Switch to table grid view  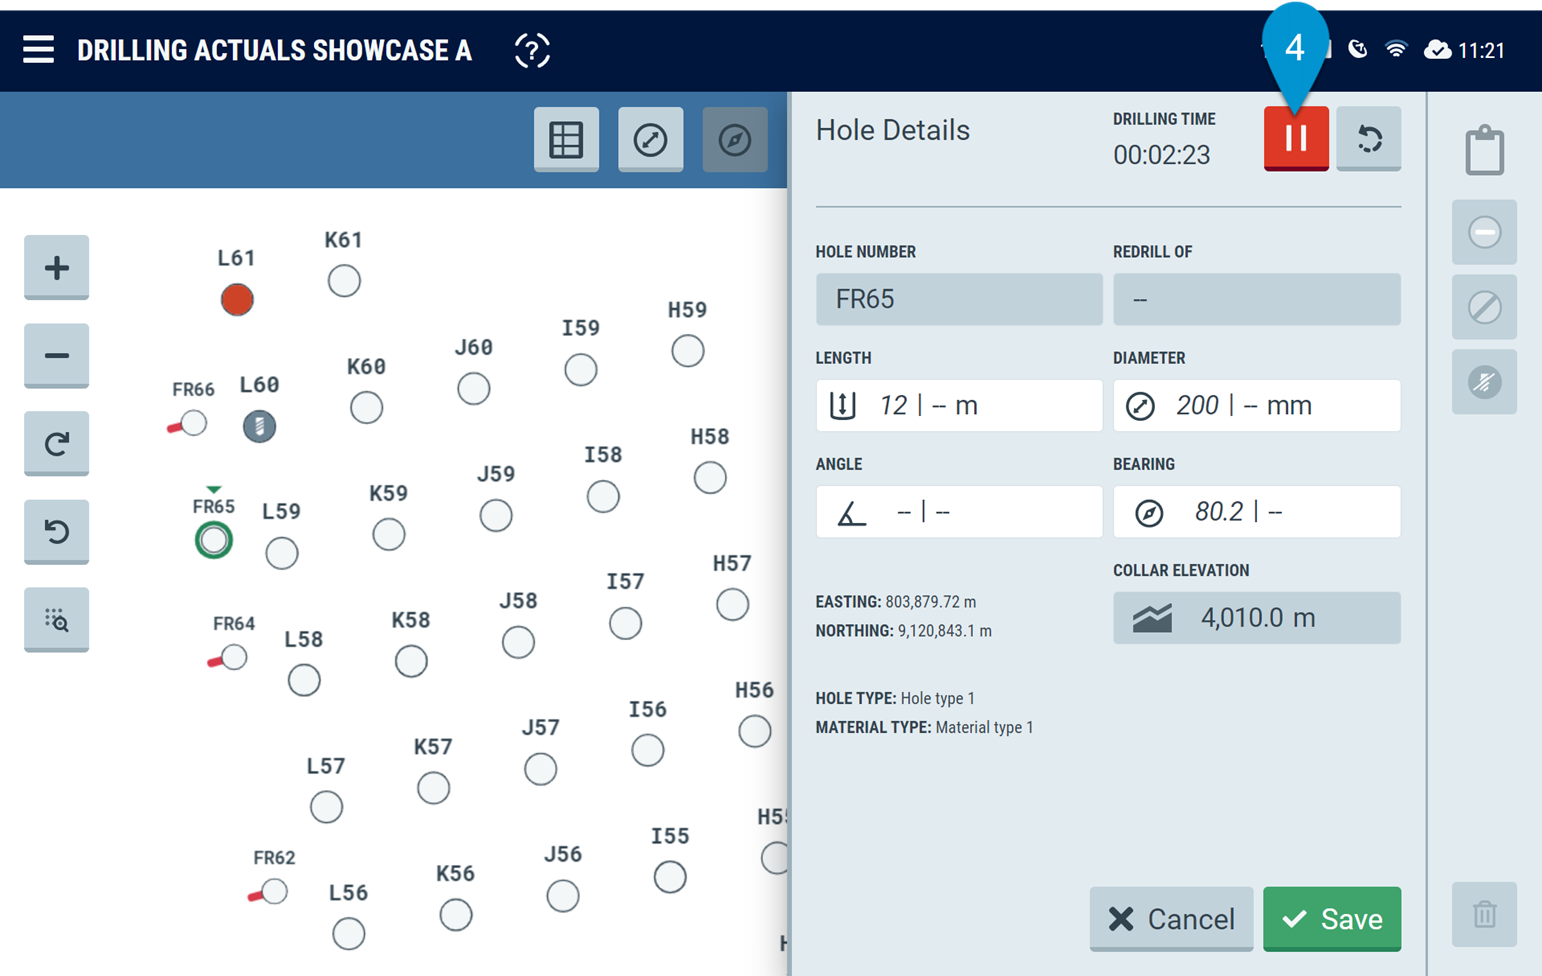[566, 139]
